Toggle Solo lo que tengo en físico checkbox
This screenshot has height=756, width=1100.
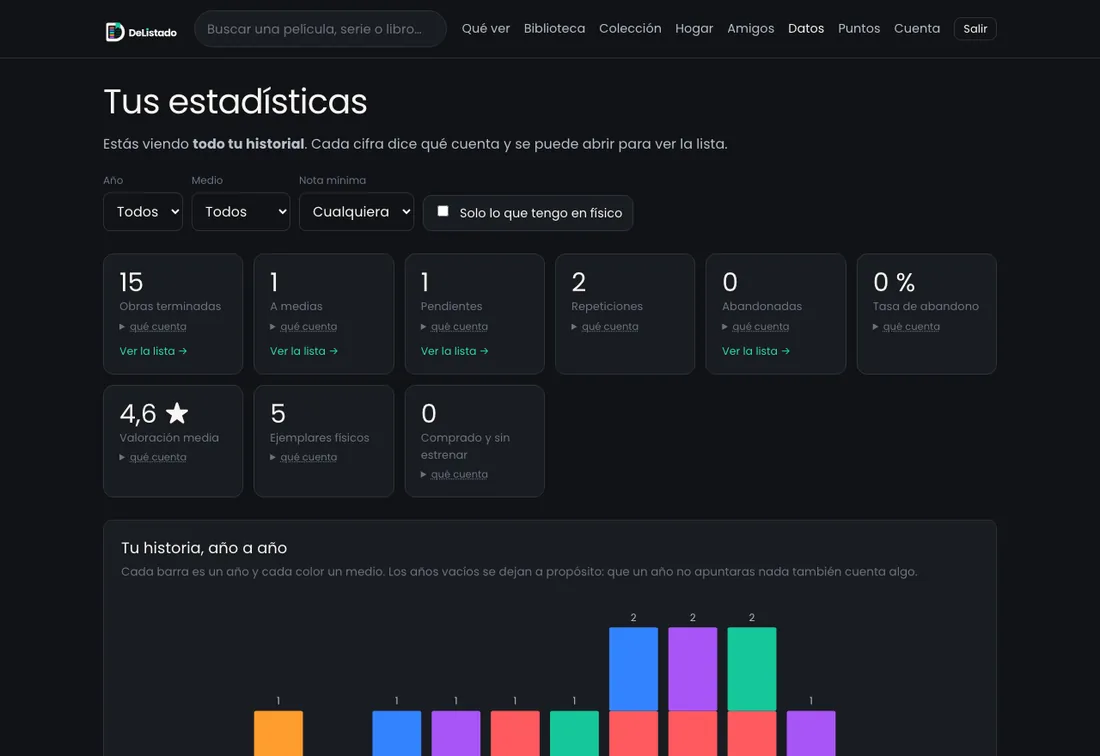tap(443, 211)
